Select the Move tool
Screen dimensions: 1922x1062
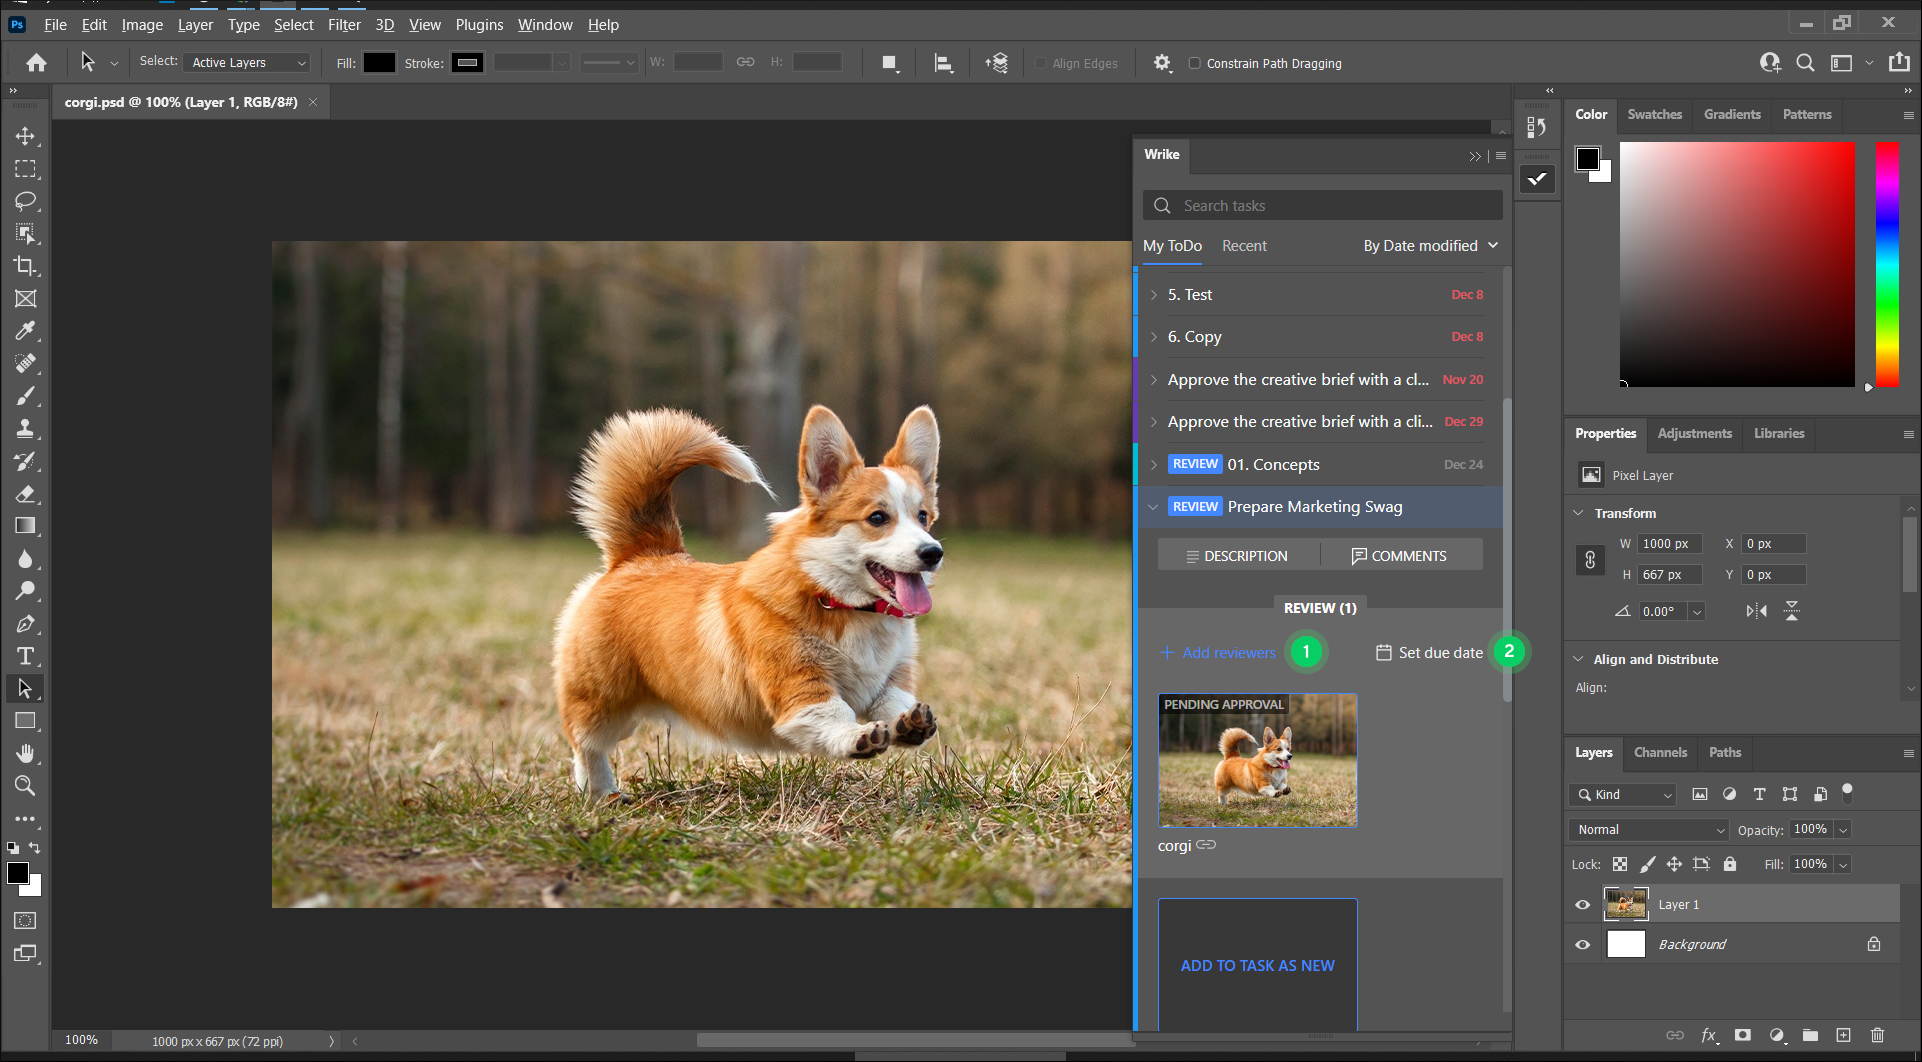(27, 136)
